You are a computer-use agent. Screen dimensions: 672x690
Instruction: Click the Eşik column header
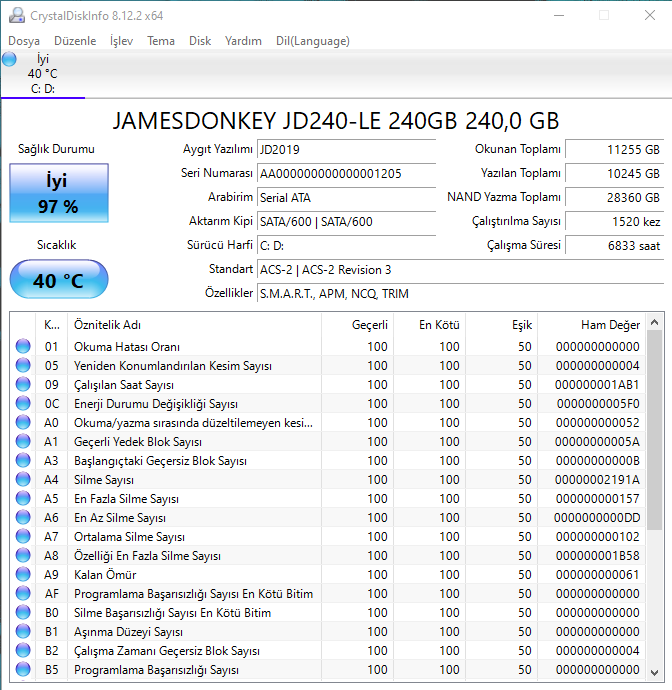502,325
